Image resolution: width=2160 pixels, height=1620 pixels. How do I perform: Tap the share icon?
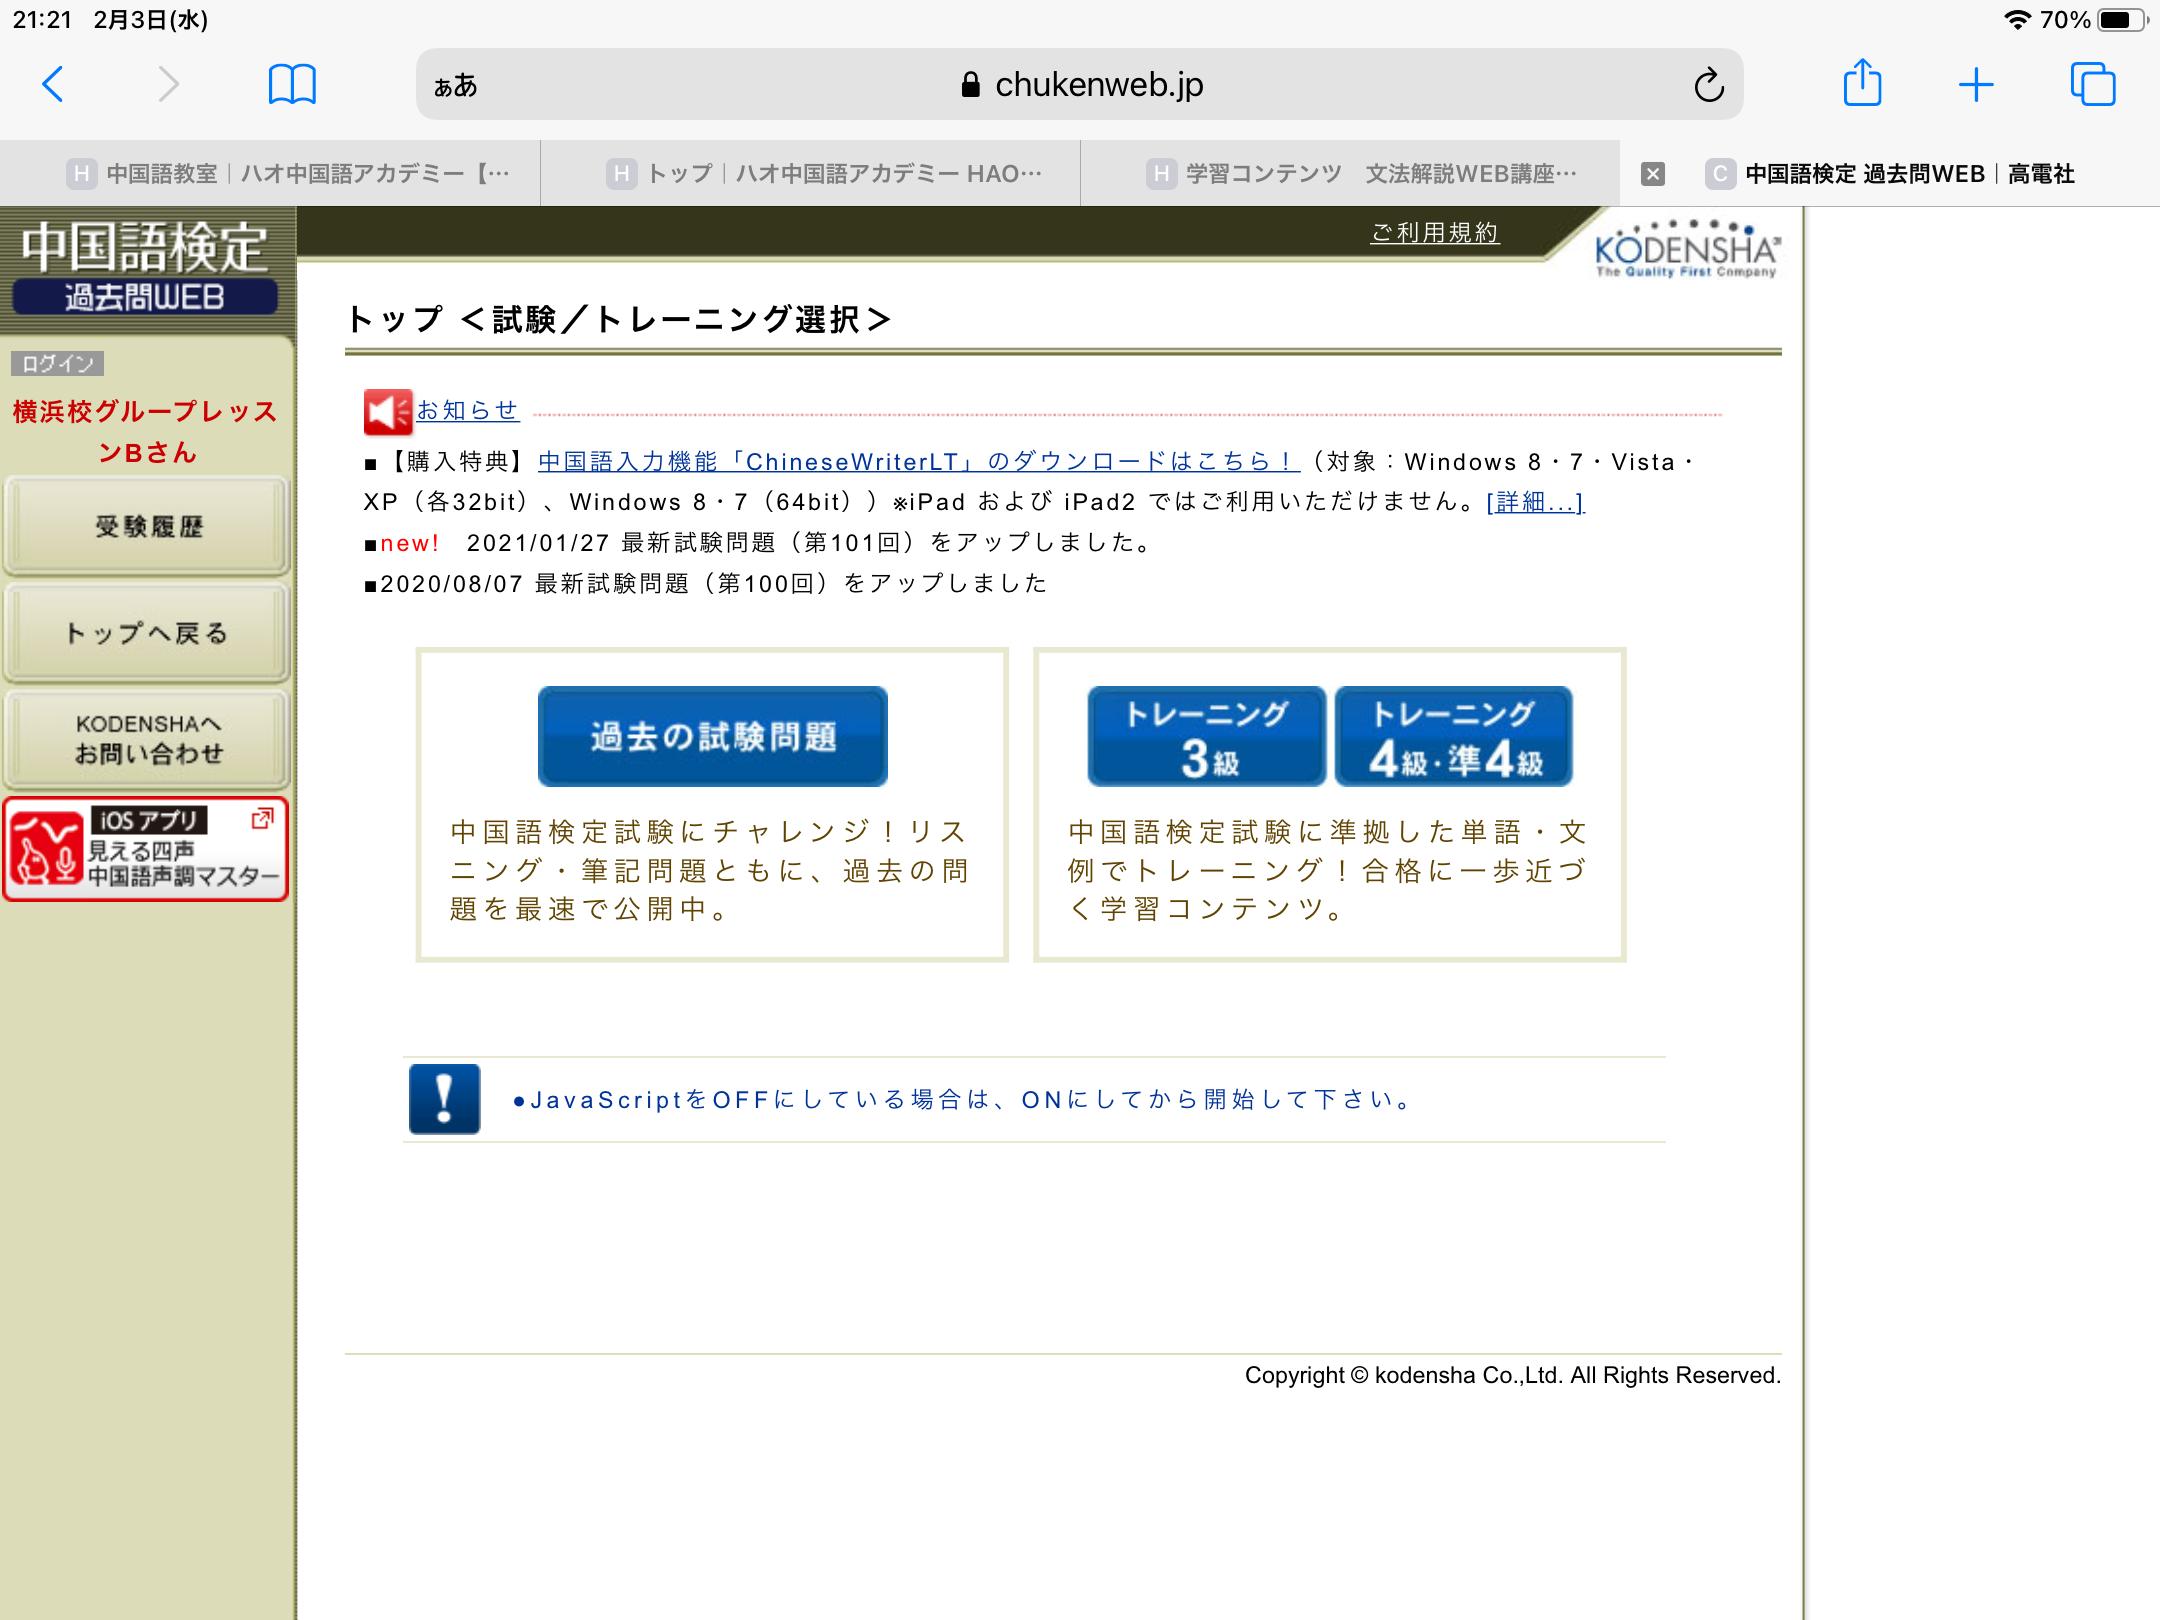point(1862,83)
